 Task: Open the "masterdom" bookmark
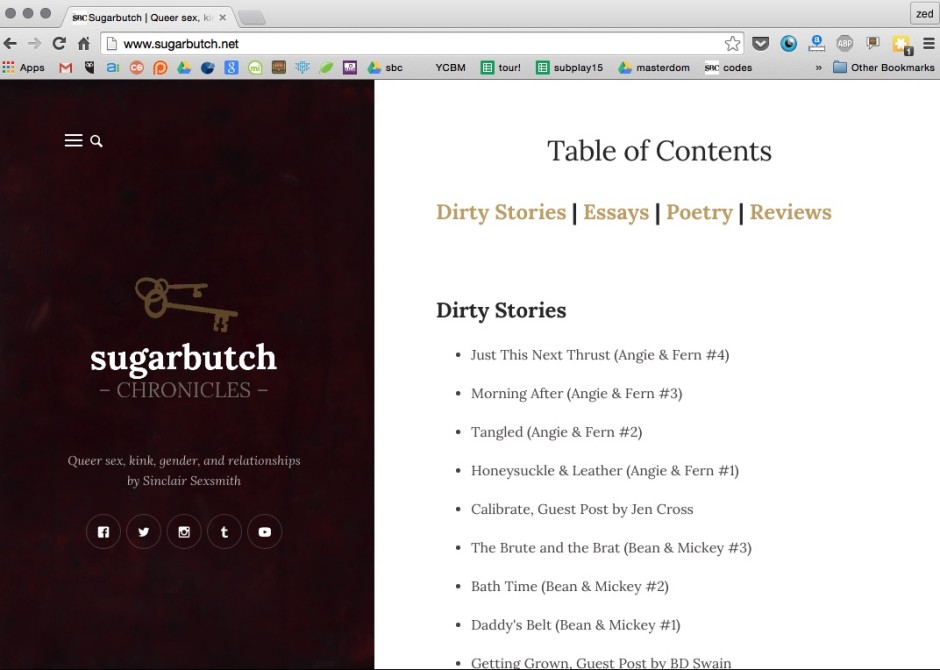pyautogui.click(x=653, y=68)
